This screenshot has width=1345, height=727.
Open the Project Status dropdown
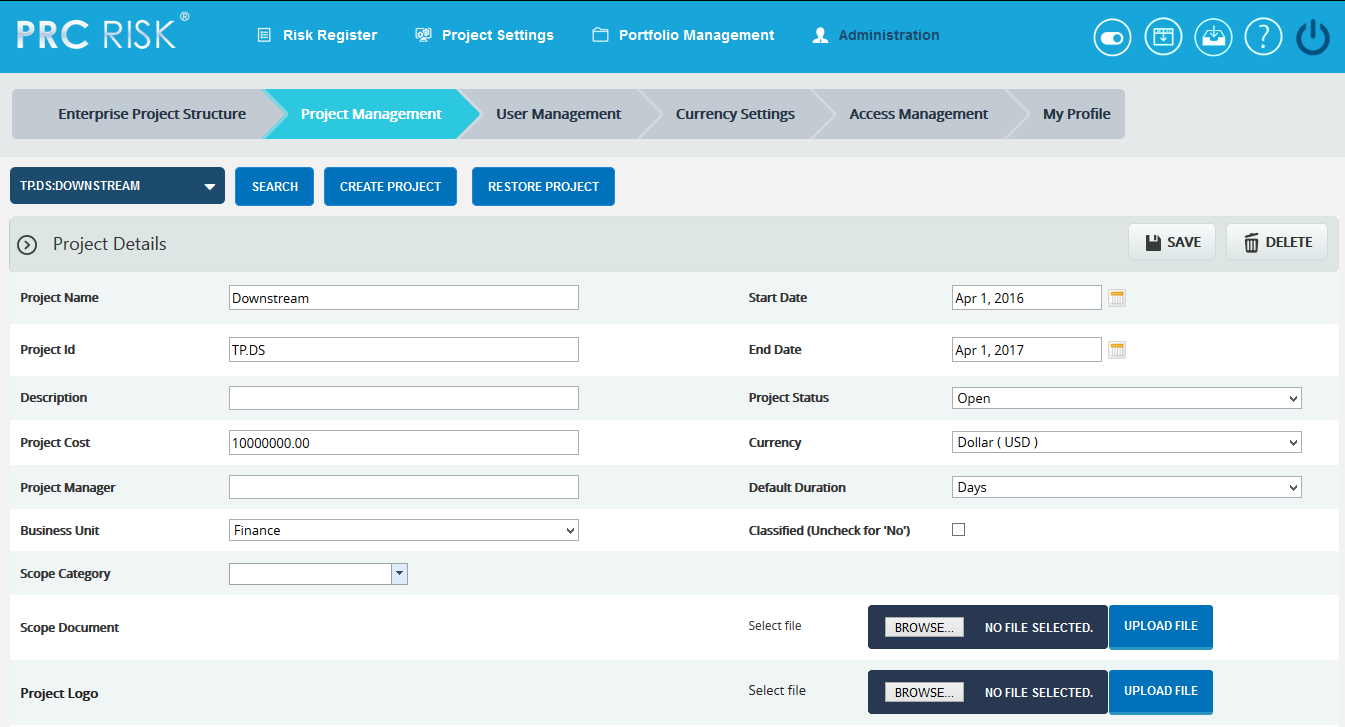tap(1126, 398)
